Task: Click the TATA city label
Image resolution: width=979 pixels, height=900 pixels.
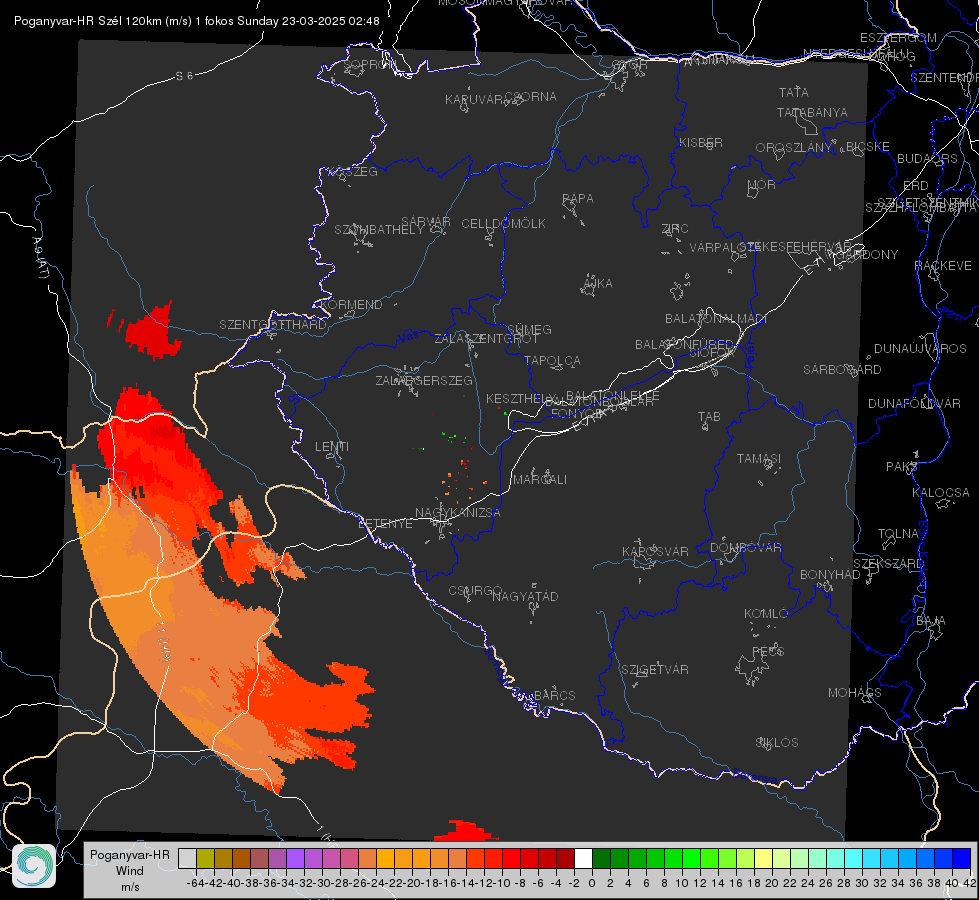Action: click(794, 92)
